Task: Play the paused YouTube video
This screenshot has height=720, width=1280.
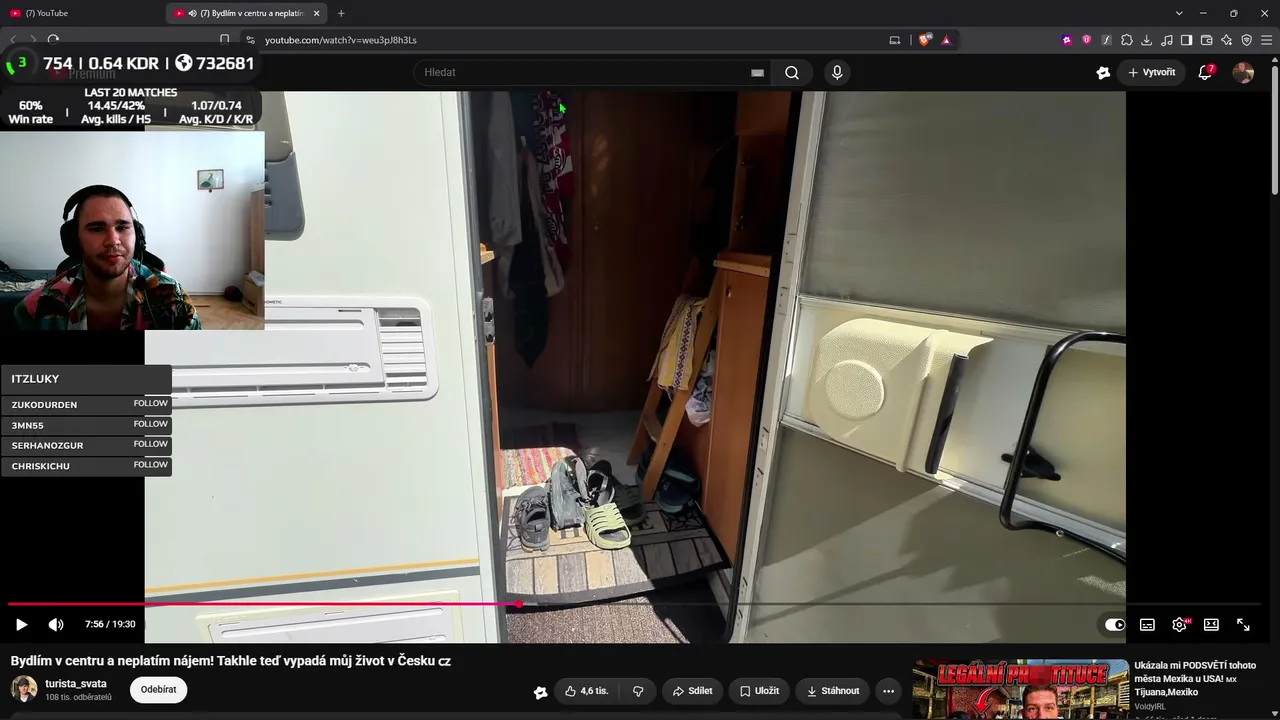Action: tap(21, 624)
